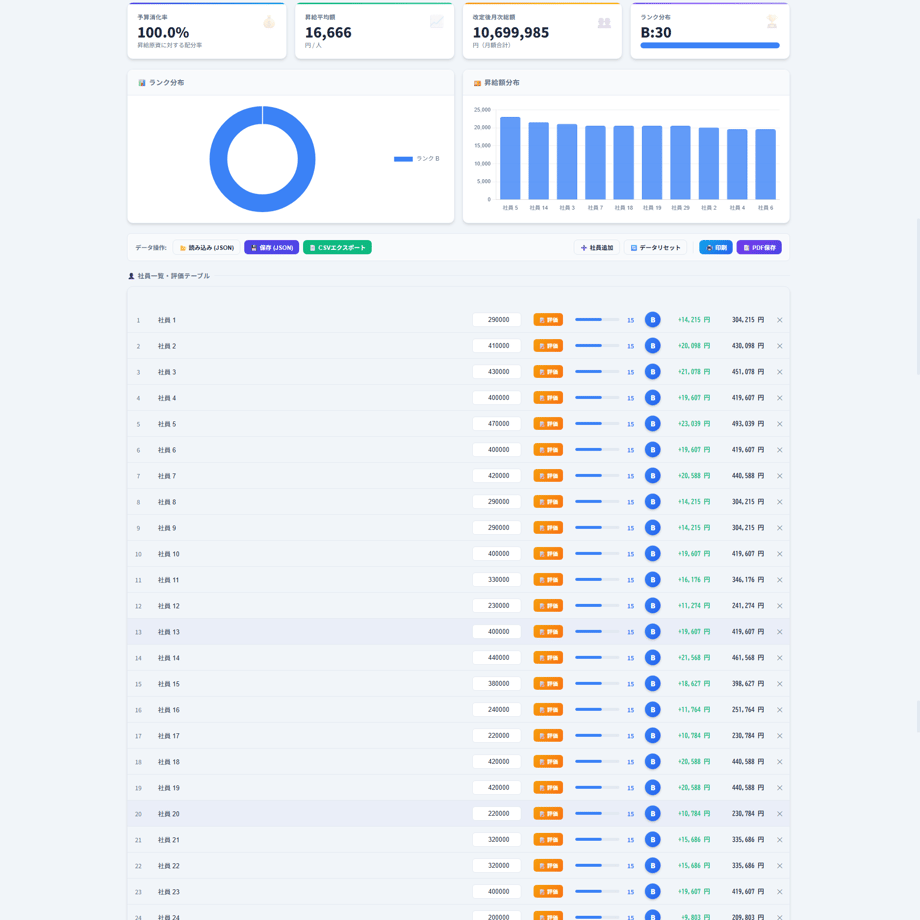This screenshot has width=920, height=920.
Task: Click the money bag icon on 予算消化率 card
Action: [269, 22]
